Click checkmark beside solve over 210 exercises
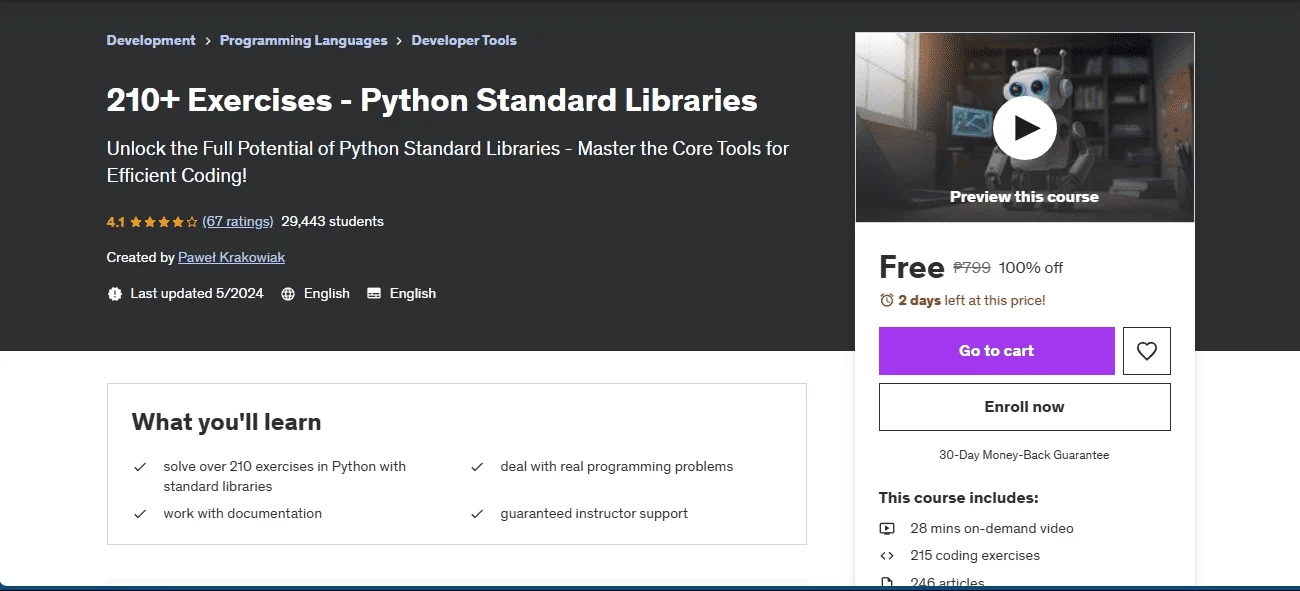Image resolution: width=1300 pixels, height=591 pixels. click(x=140, y=467)
